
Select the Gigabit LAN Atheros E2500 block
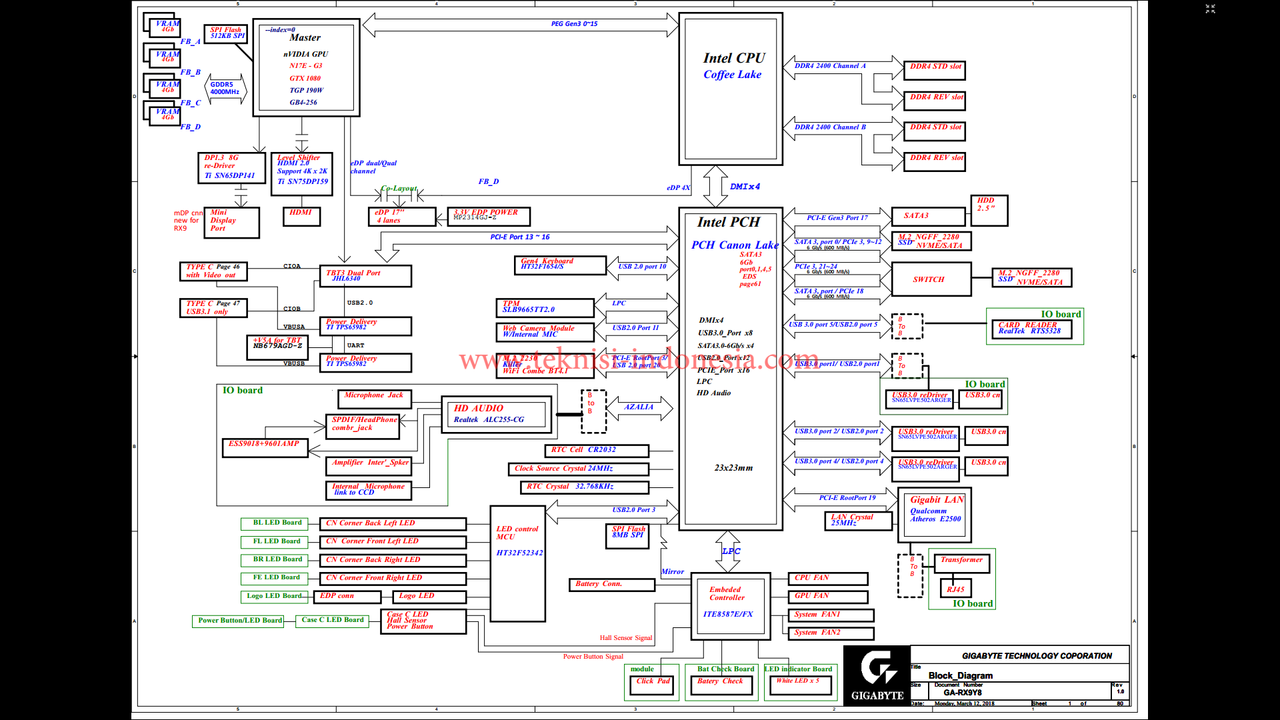click(x=934, y=515)
